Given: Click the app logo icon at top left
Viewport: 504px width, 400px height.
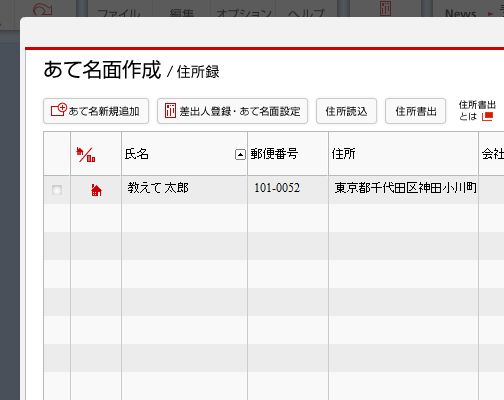Looking at the screenshot, I should 43,9.
